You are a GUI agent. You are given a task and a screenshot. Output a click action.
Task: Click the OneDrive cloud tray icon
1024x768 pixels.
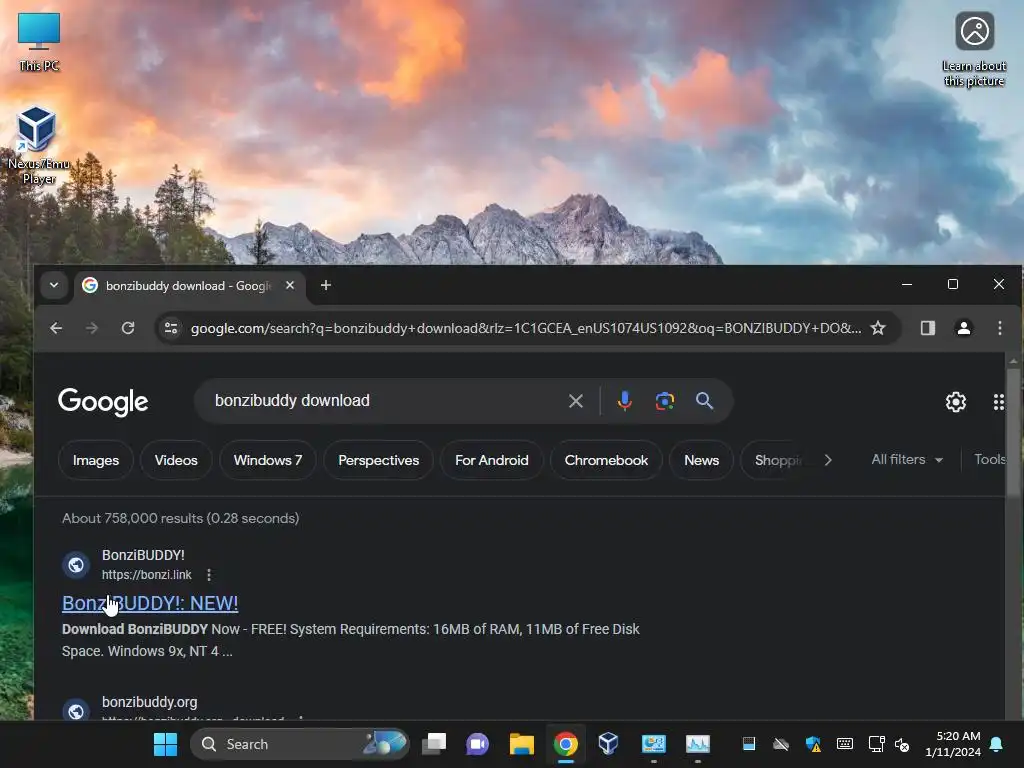pyautogui.click(x=781, y=744)
